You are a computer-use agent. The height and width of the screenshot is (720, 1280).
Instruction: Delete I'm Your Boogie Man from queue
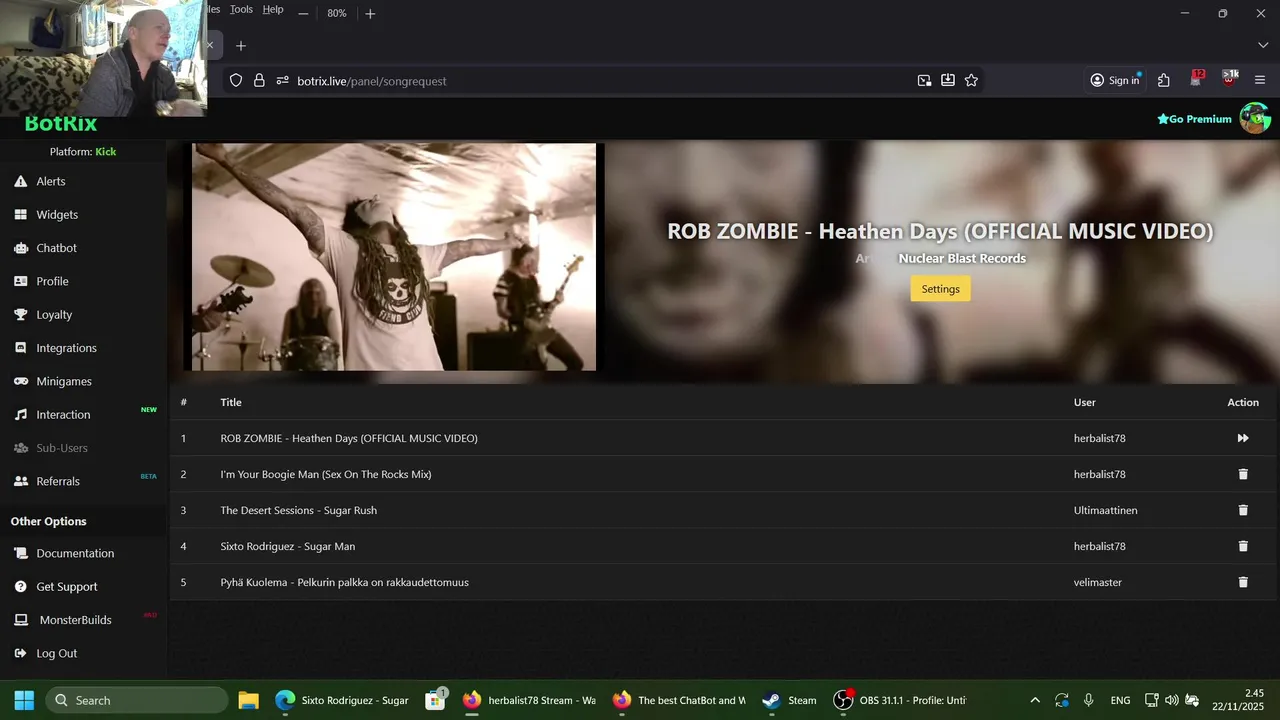(x=1243, y=474)
